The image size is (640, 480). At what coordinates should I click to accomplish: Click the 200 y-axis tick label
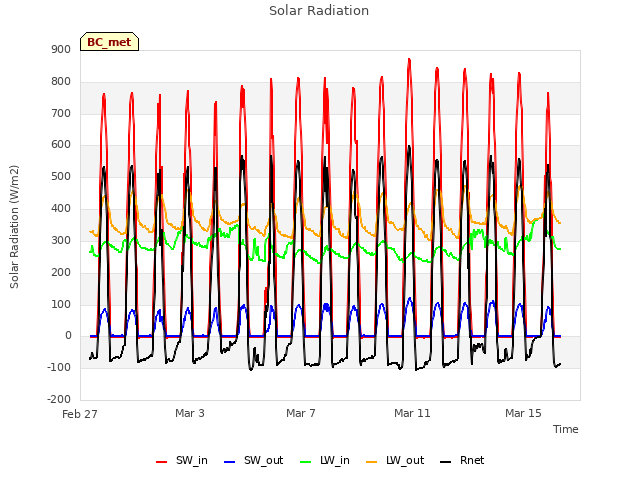point(61,272)
